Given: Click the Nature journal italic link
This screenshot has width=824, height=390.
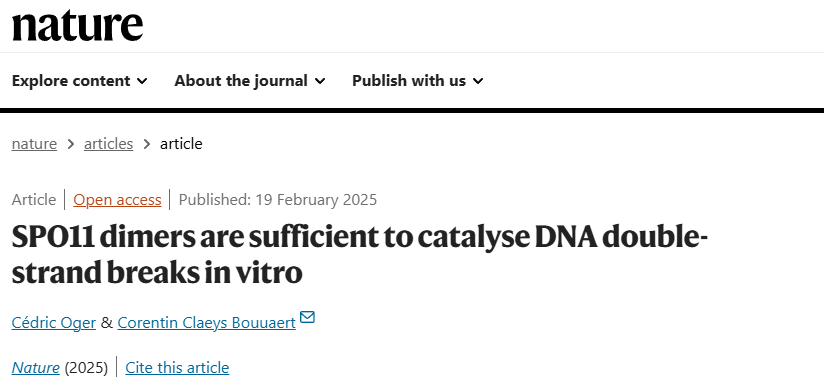Looking at the screenshot, I should [x=36, y=367].
